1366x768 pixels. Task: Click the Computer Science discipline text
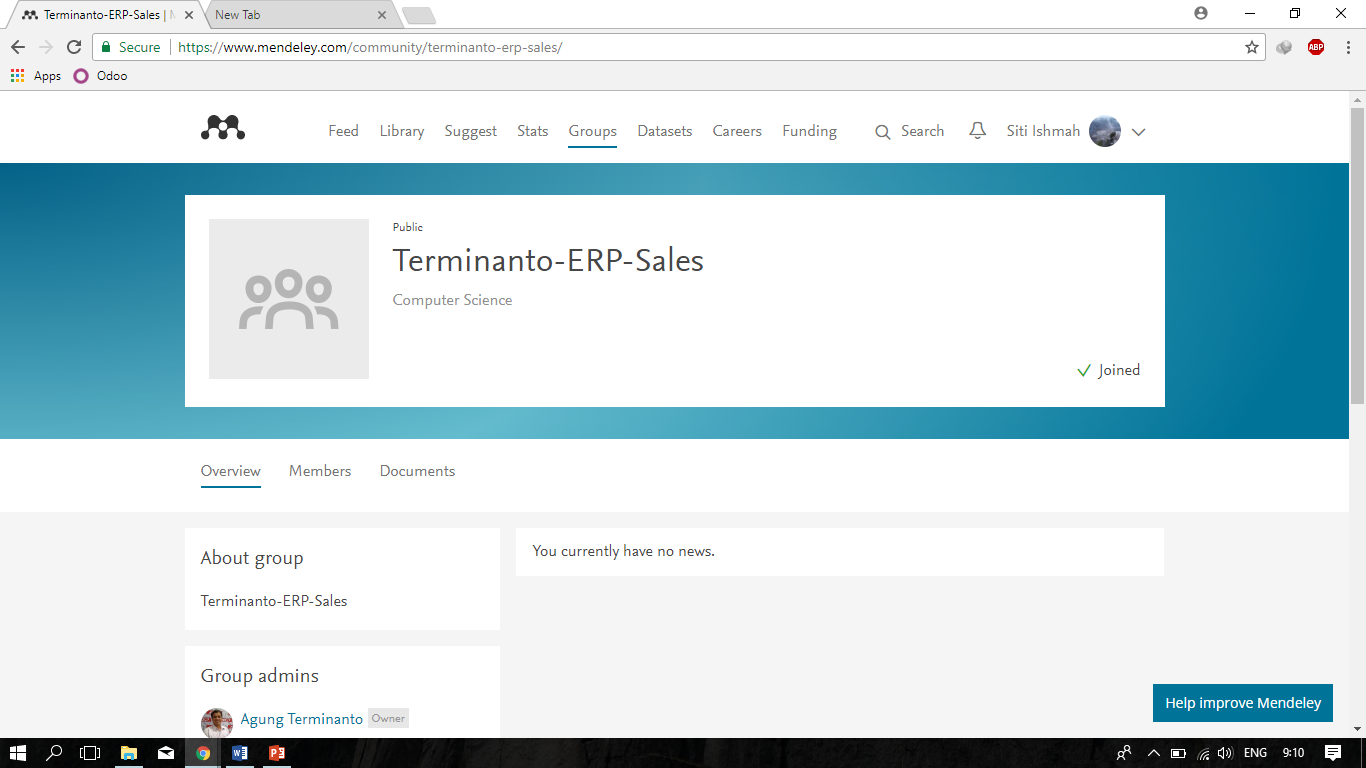tap(452, 300)
